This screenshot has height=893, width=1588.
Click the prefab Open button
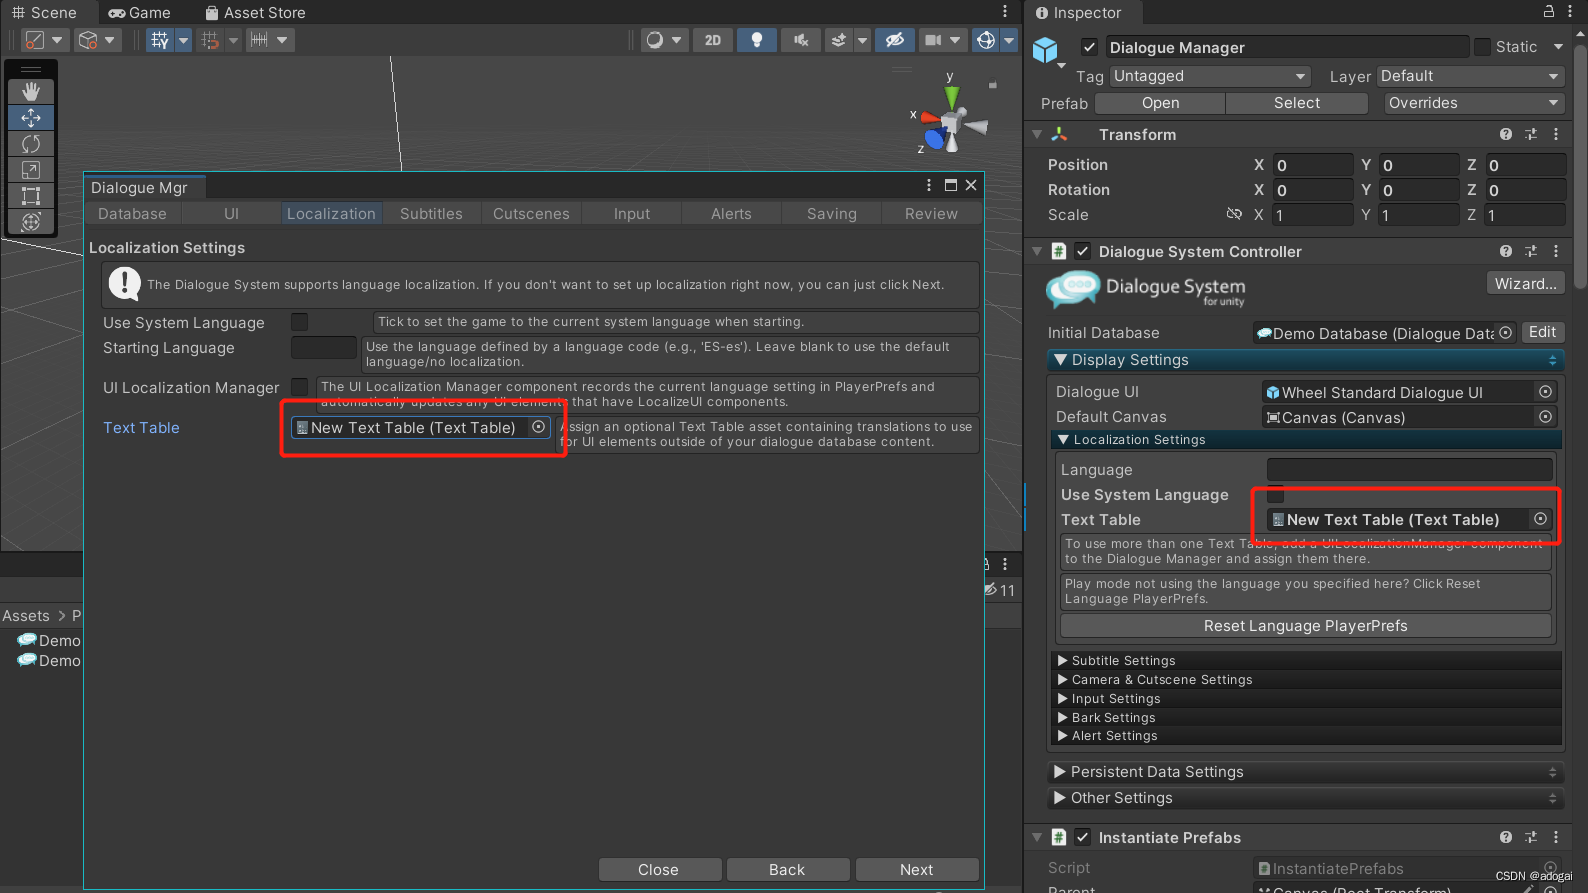point(1160,103)
